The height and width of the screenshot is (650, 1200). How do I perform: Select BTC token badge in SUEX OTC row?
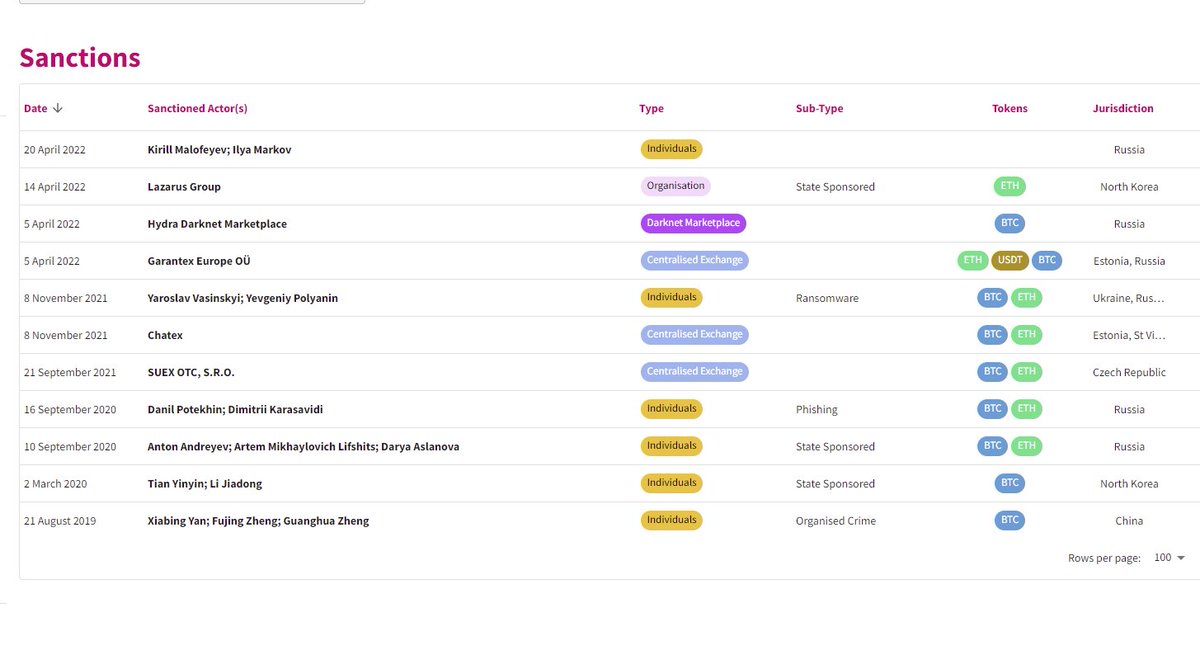point(992,371)
